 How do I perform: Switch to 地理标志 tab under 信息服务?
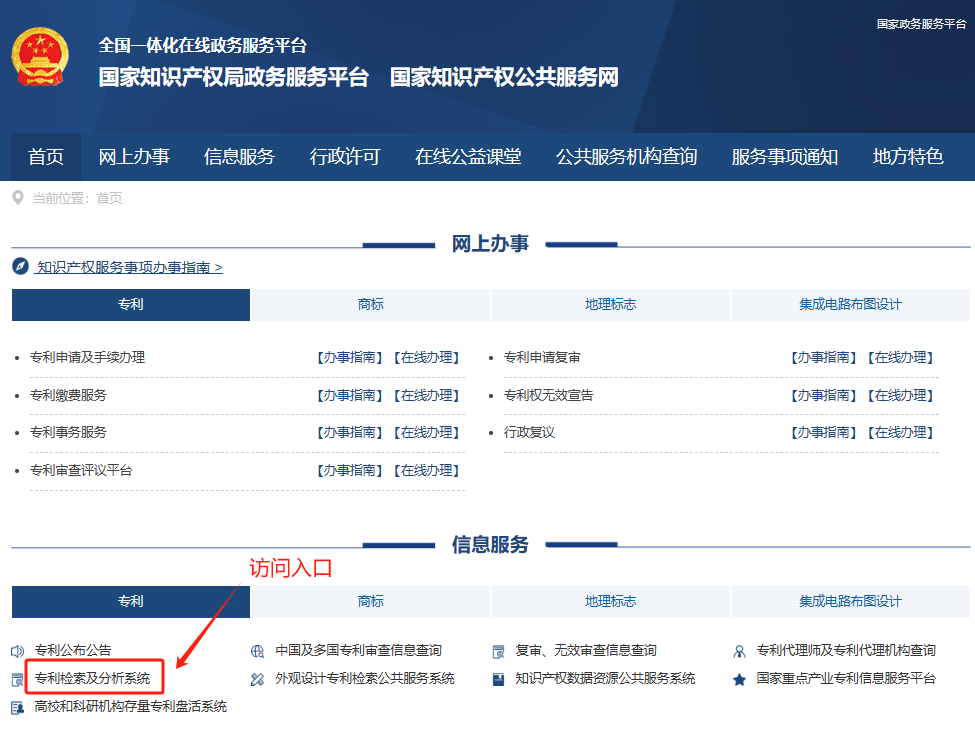[611, 601]
